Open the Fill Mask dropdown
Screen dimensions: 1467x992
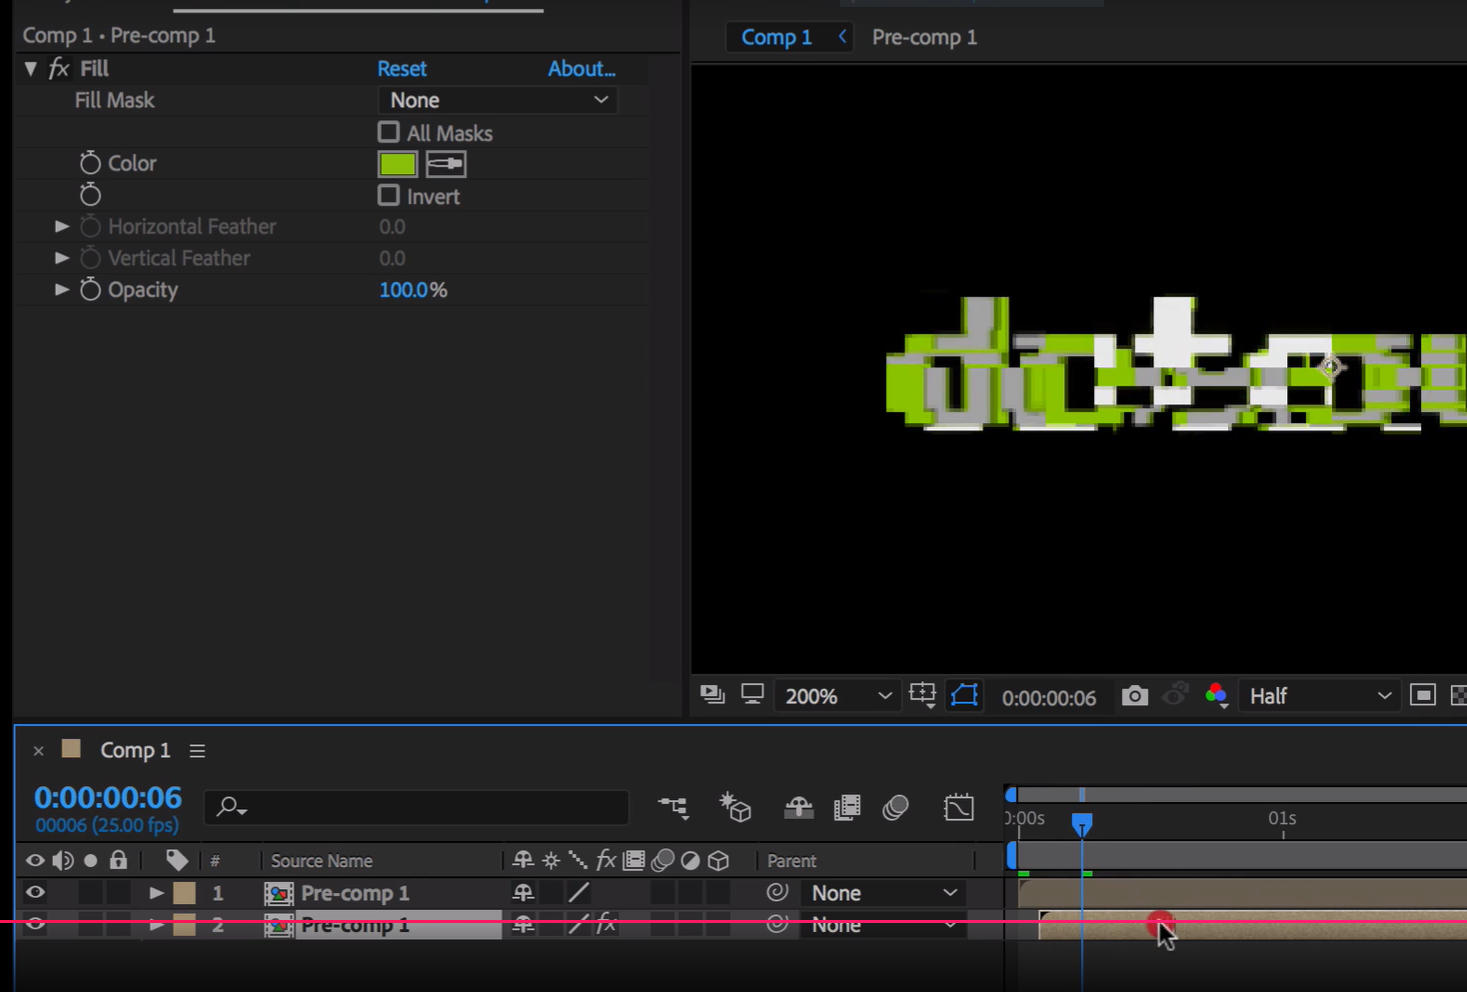(497, 100)
